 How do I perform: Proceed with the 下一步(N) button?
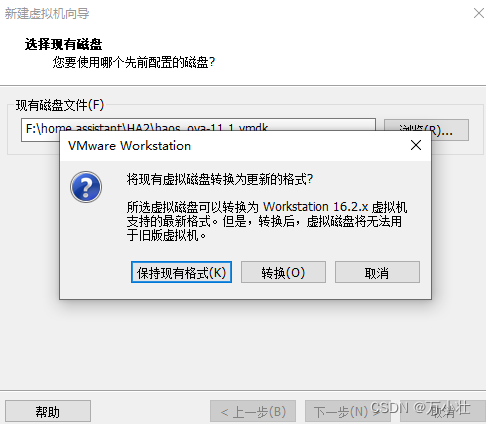348,411
